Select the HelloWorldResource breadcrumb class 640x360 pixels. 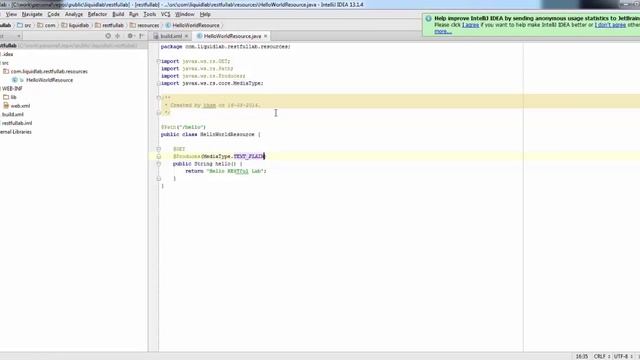[x=193, y=25]
